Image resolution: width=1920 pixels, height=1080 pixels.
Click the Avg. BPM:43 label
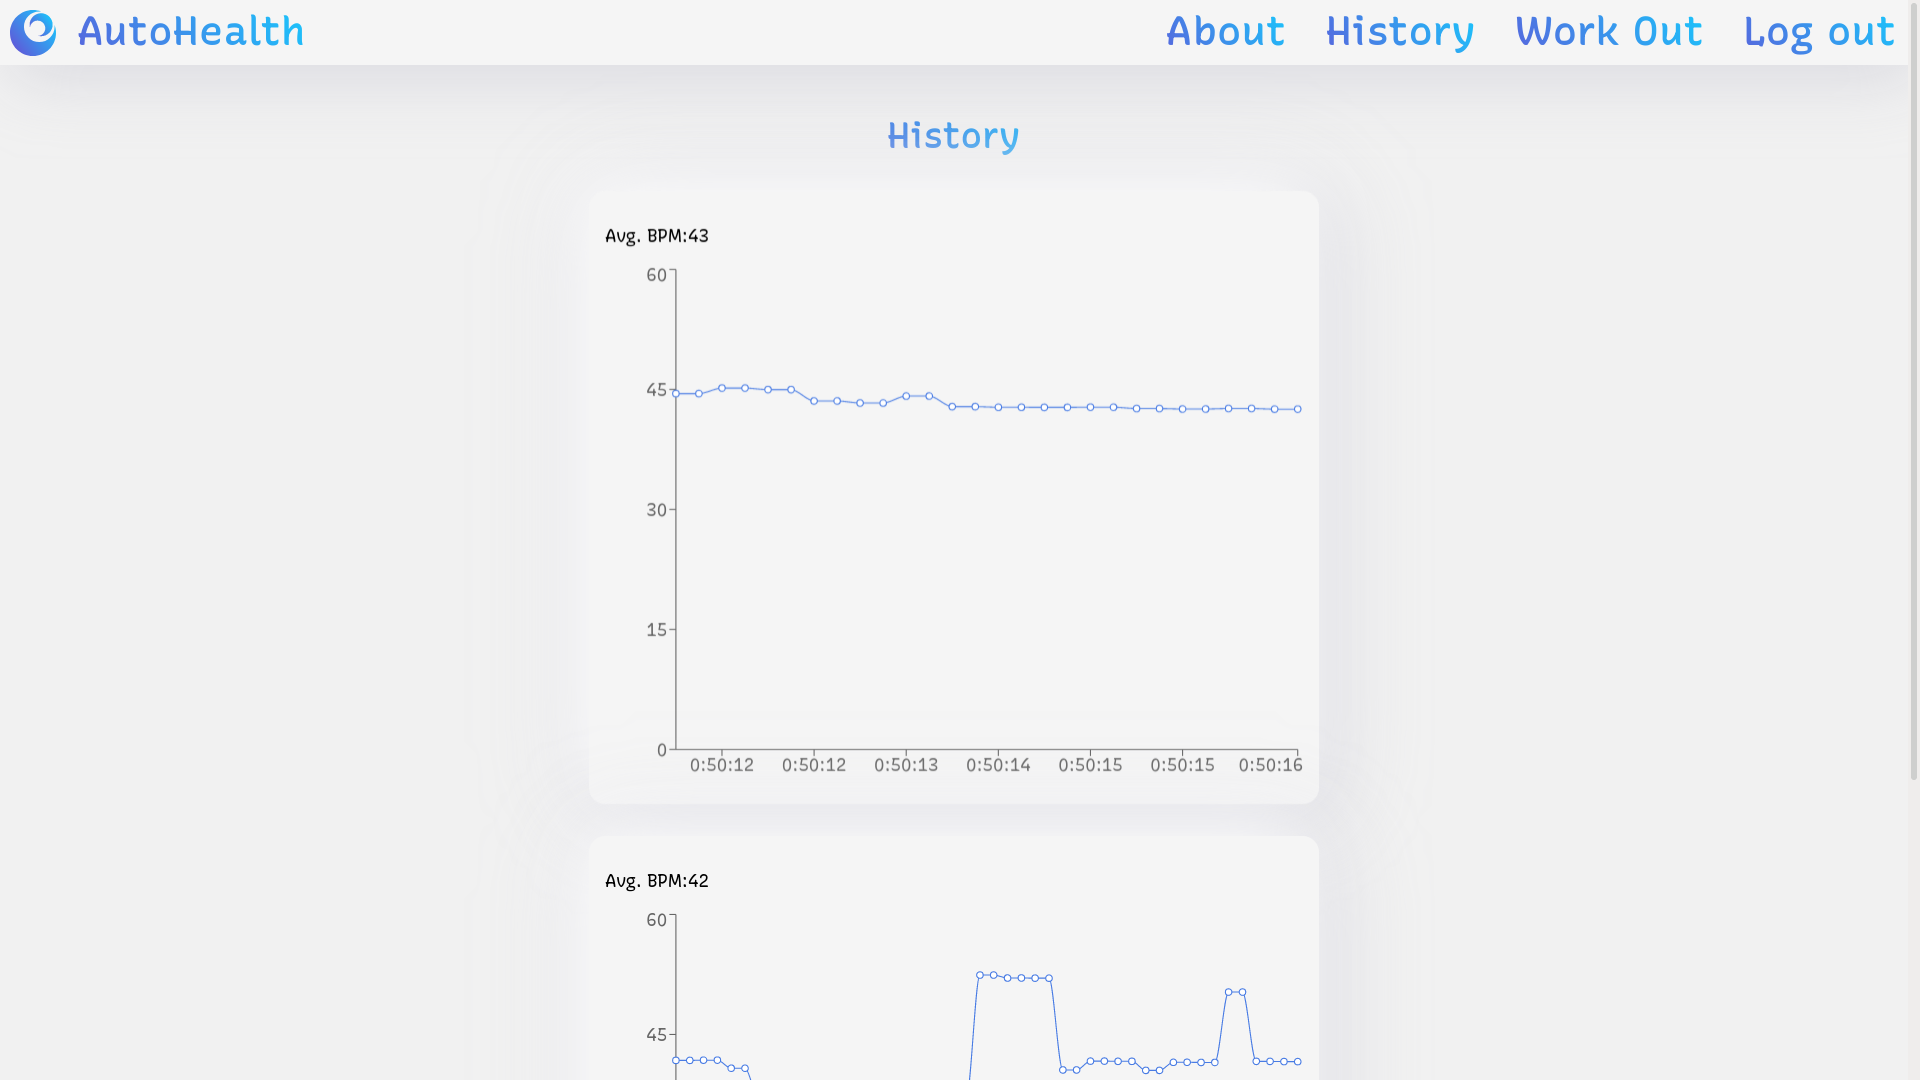657,236
